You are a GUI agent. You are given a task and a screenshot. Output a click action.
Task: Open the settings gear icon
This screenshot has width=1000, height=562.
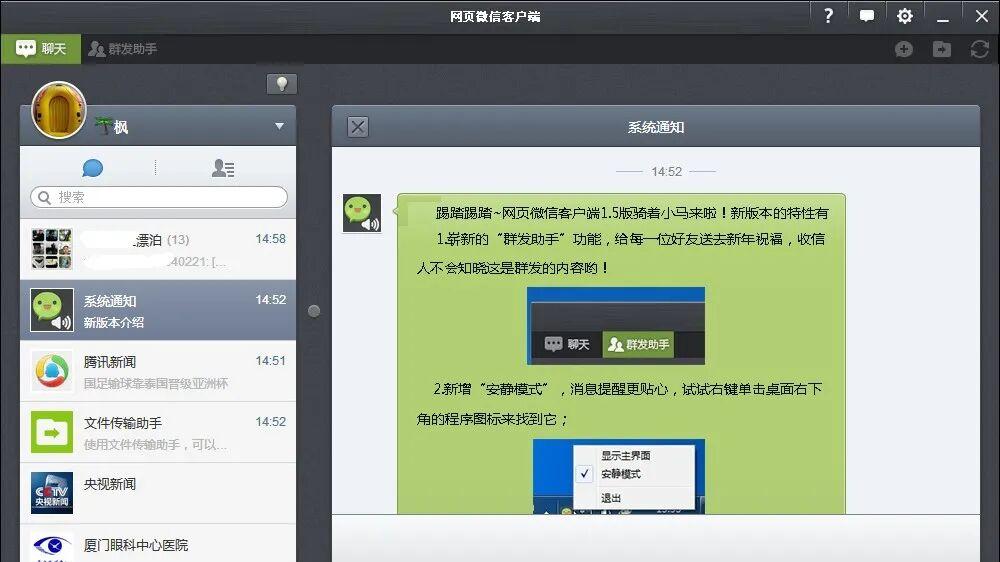(x=904, y=16)
